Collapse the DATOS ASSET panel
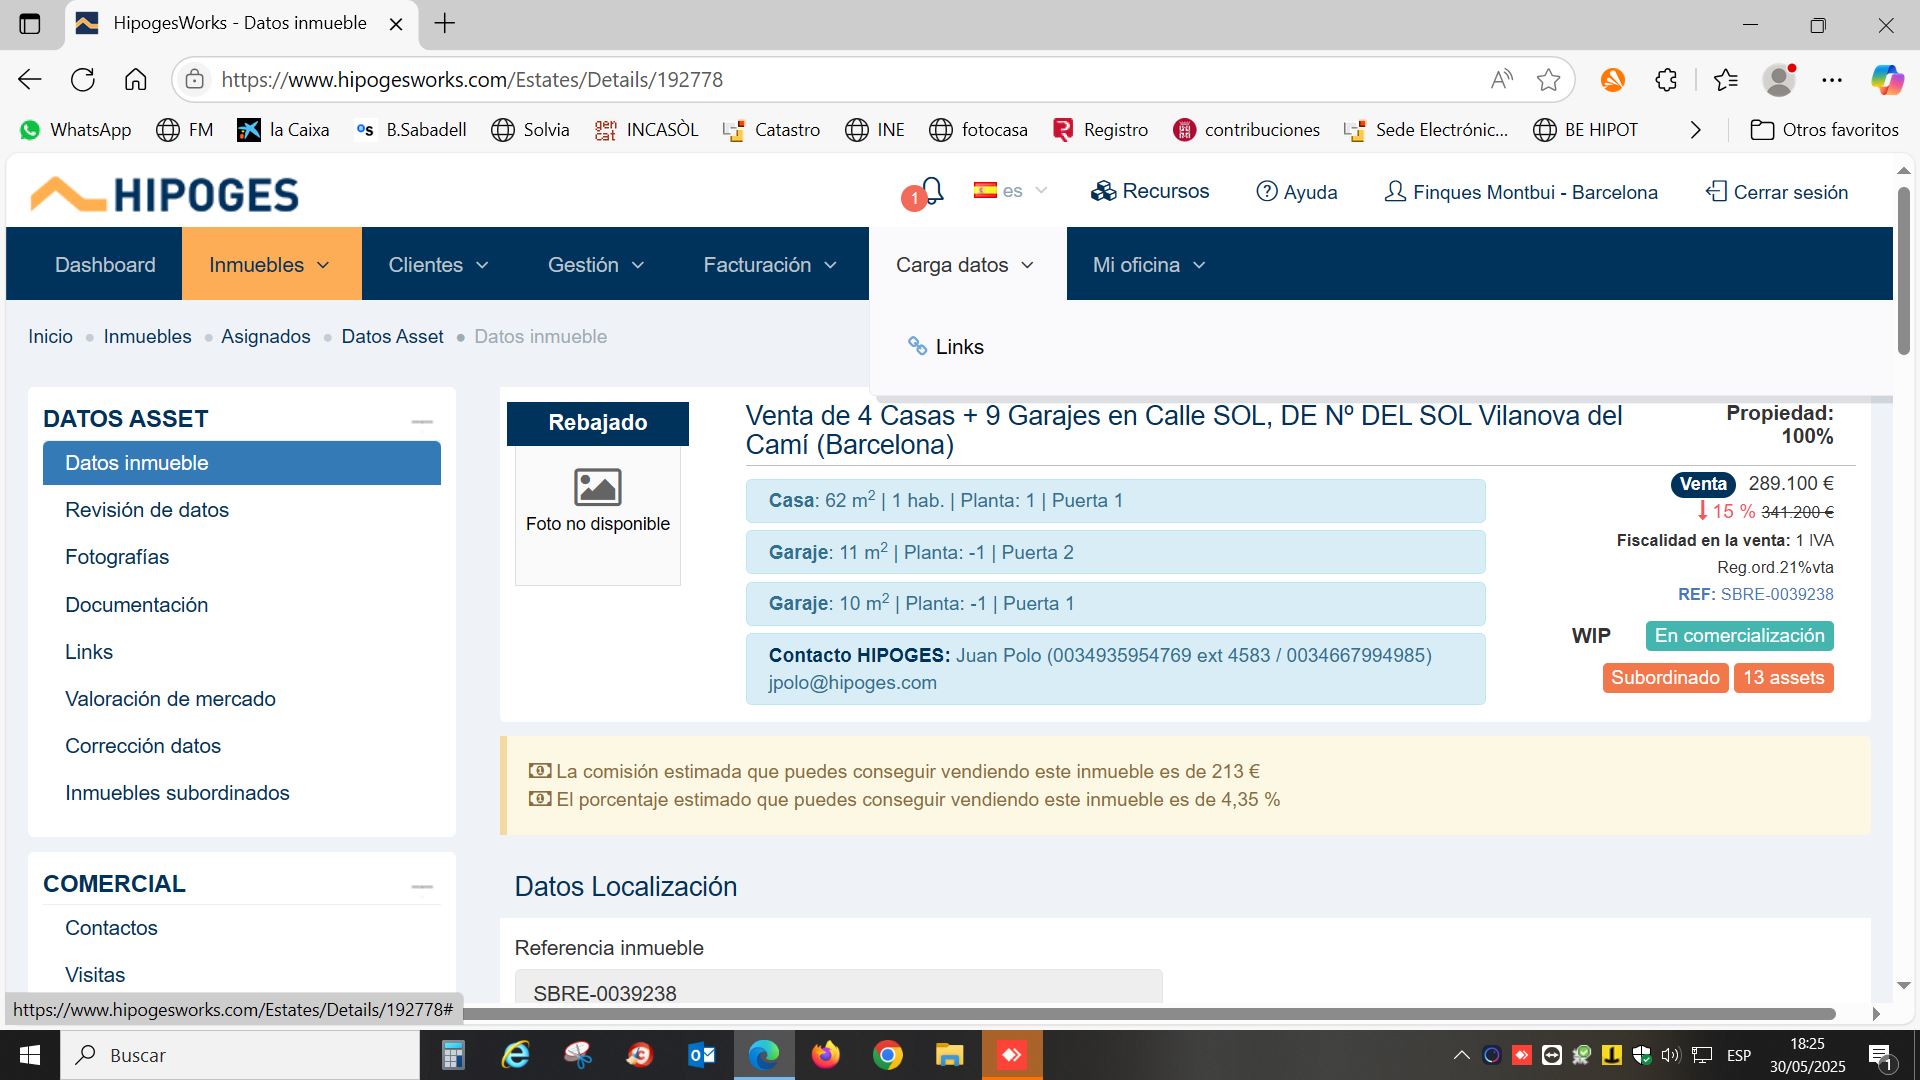The width and height of the screenshot is (1920, 1080). [x=422, y=421]
